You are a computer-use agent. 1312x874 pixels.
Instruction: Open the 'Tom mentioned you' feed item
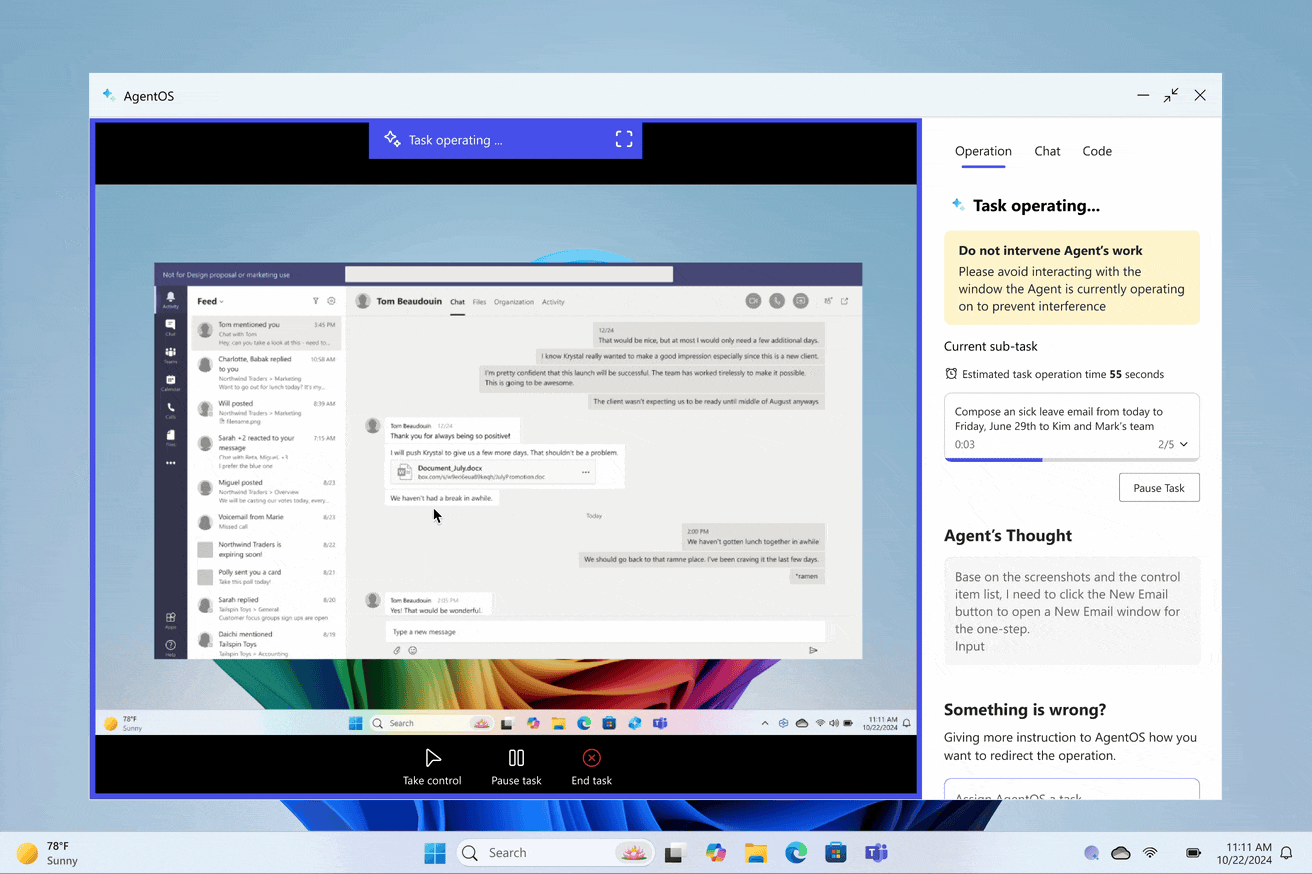tap(266, 333)
